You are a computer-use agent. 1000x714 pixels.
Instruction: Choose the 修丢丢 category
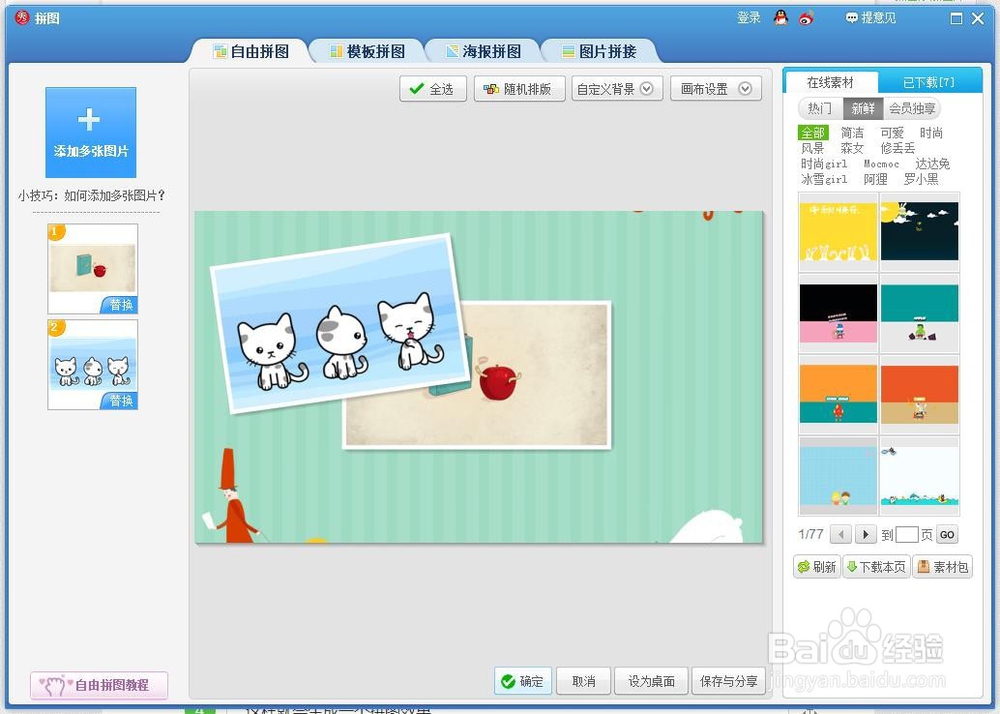[898, 148]
